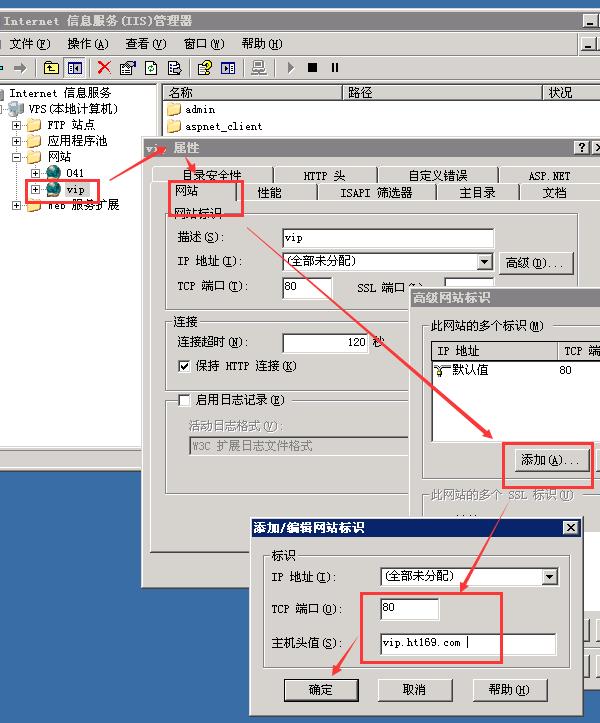
Task: Switch to the ISAPI 筛选器 tab
Action: [x=376, y=192]
